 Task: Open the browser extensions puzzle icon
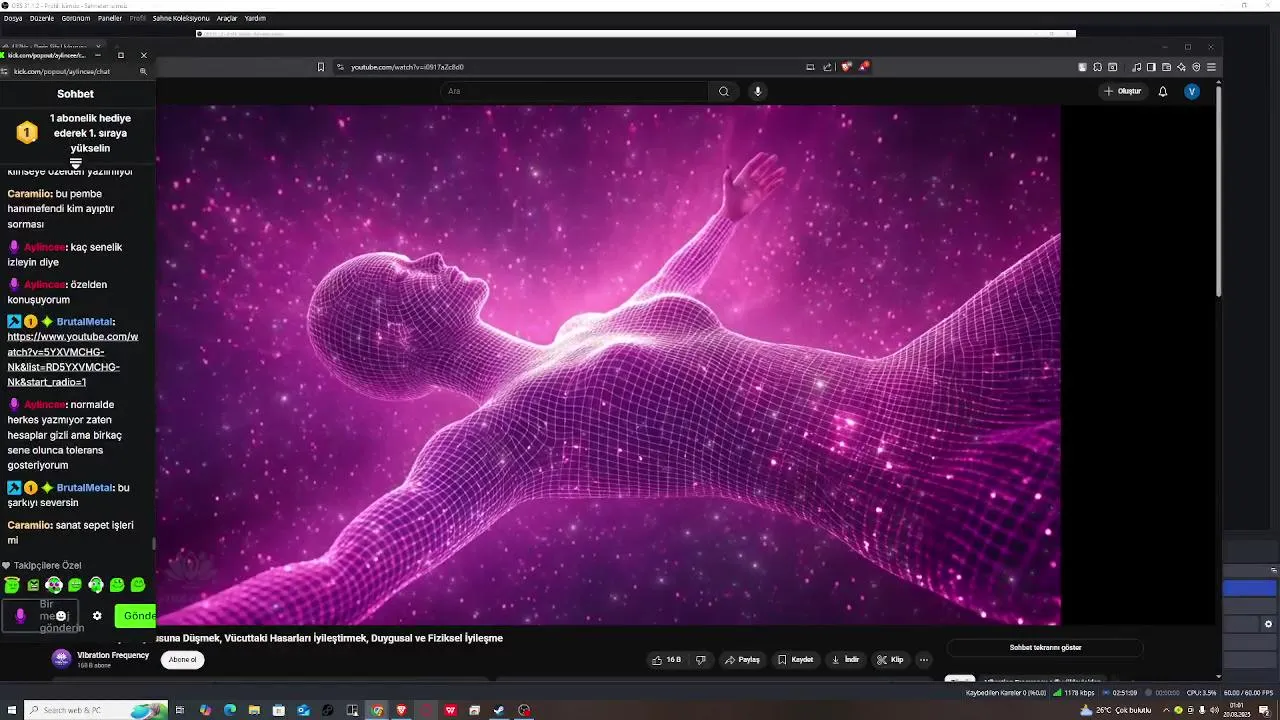pos(1098,67)
